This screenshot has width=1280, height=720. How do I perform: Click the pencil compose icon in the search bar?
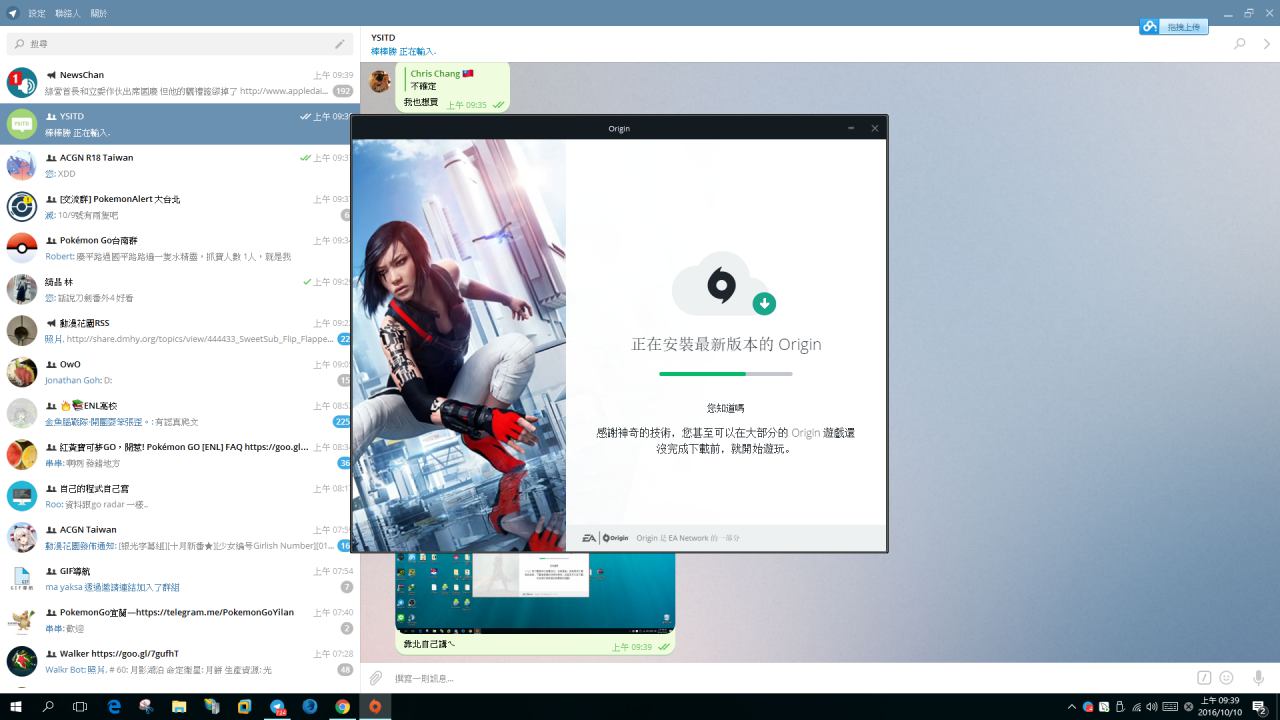point(340,44)
